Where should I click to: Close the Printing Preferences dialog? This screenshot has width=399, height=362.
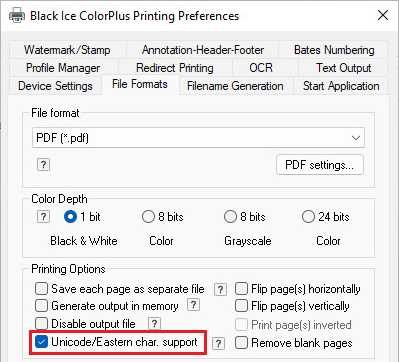[x=383, y=15]
